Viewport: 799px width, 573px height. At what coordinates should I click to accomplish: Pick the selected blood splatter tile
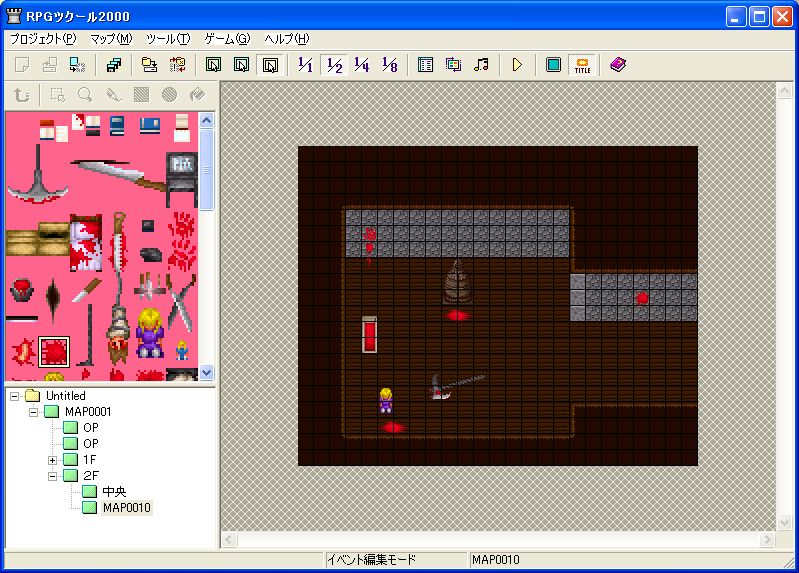[54, 351]
